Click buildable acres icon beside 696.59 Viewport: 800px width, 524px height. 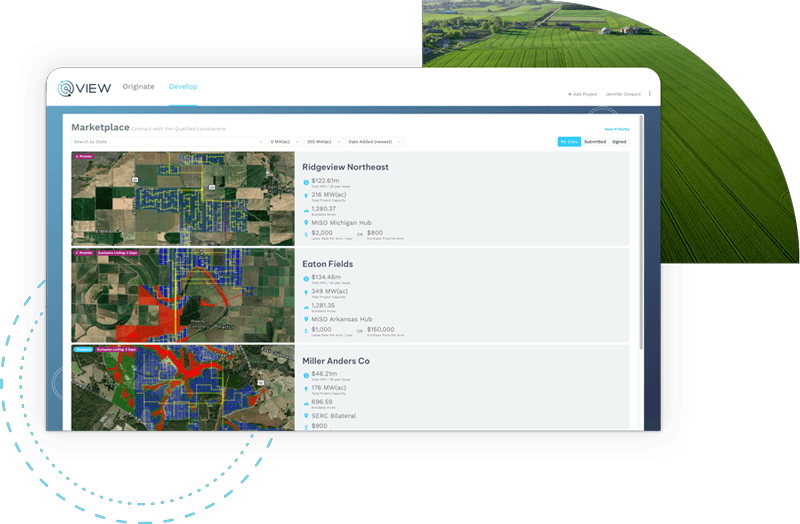click(306, 403)
